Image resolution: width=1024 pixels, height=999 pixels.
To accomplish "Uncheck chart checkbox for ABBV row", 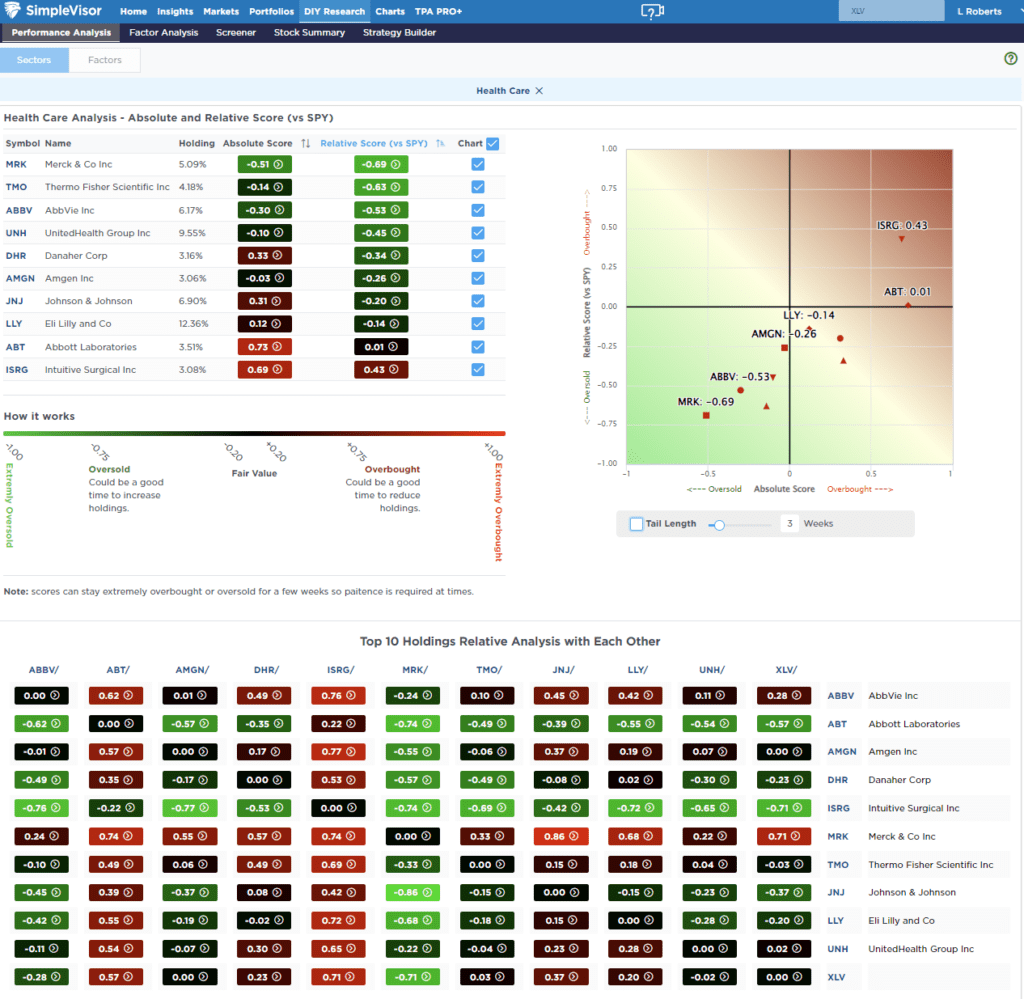I will [x=478, y=210].
